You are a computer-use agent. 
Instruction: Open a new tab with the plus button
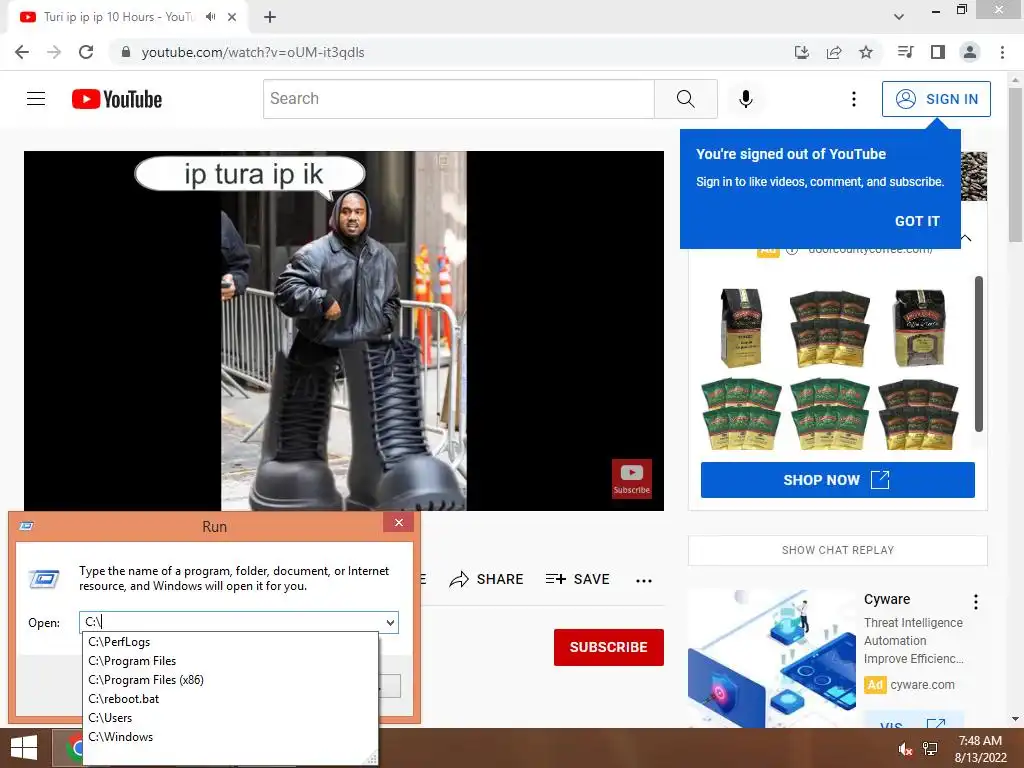pyautogui.click(x=270, y=17)
